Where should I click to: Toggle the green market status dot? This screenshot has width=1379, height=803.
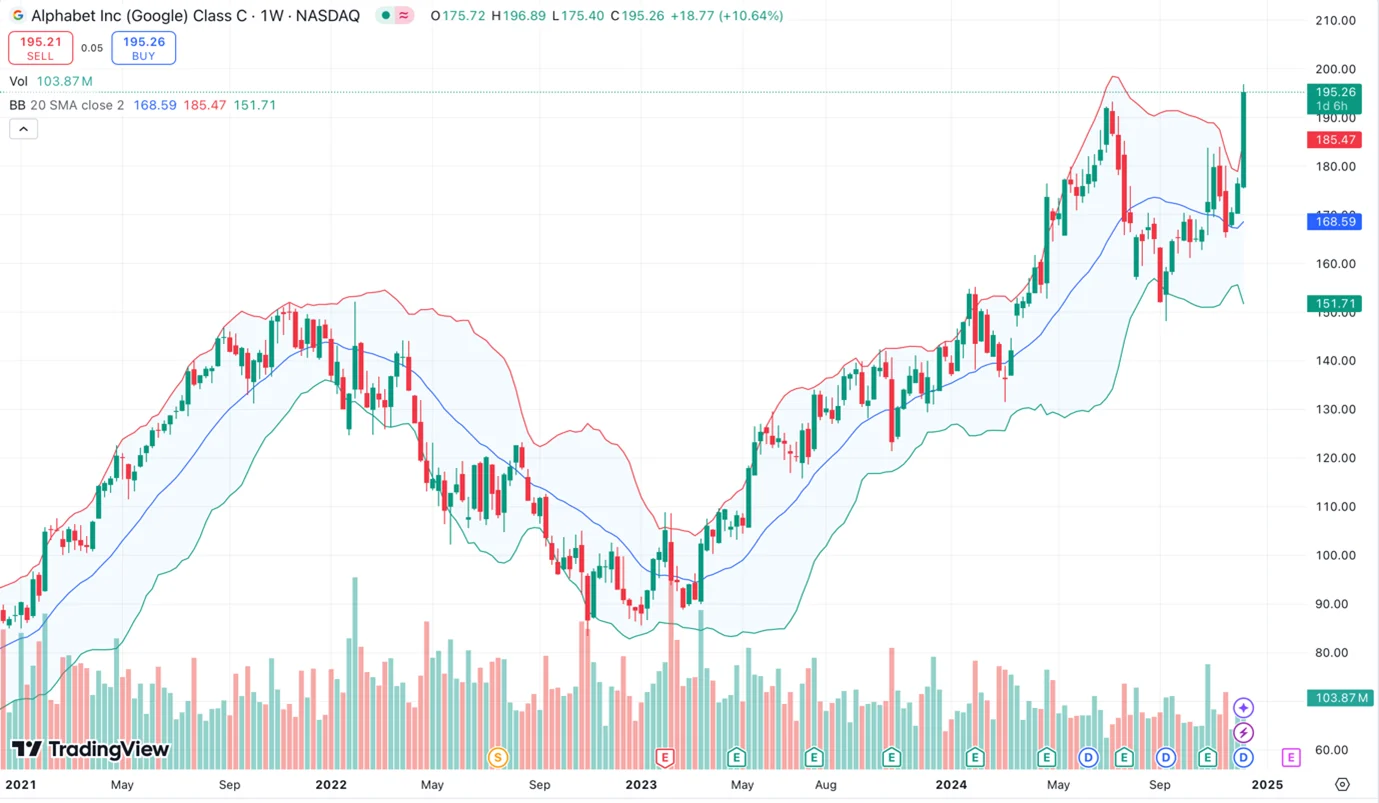(x=384, y=15)
